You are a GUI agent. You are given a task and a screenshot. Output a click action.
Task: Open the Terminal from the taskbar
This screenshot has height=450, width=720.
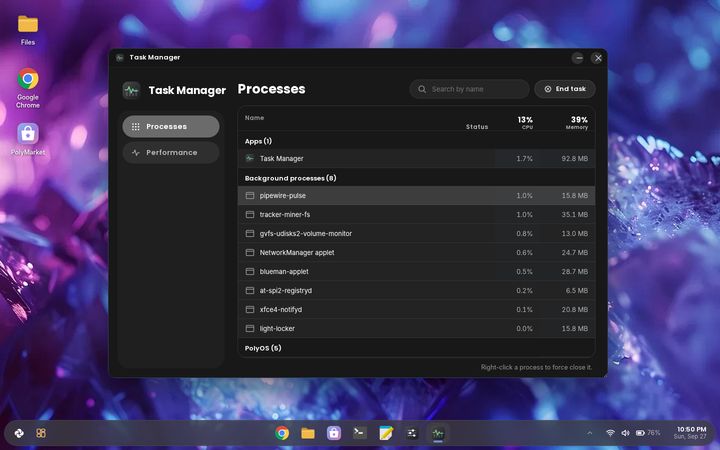pyautogui.click(x=360, y=433)
